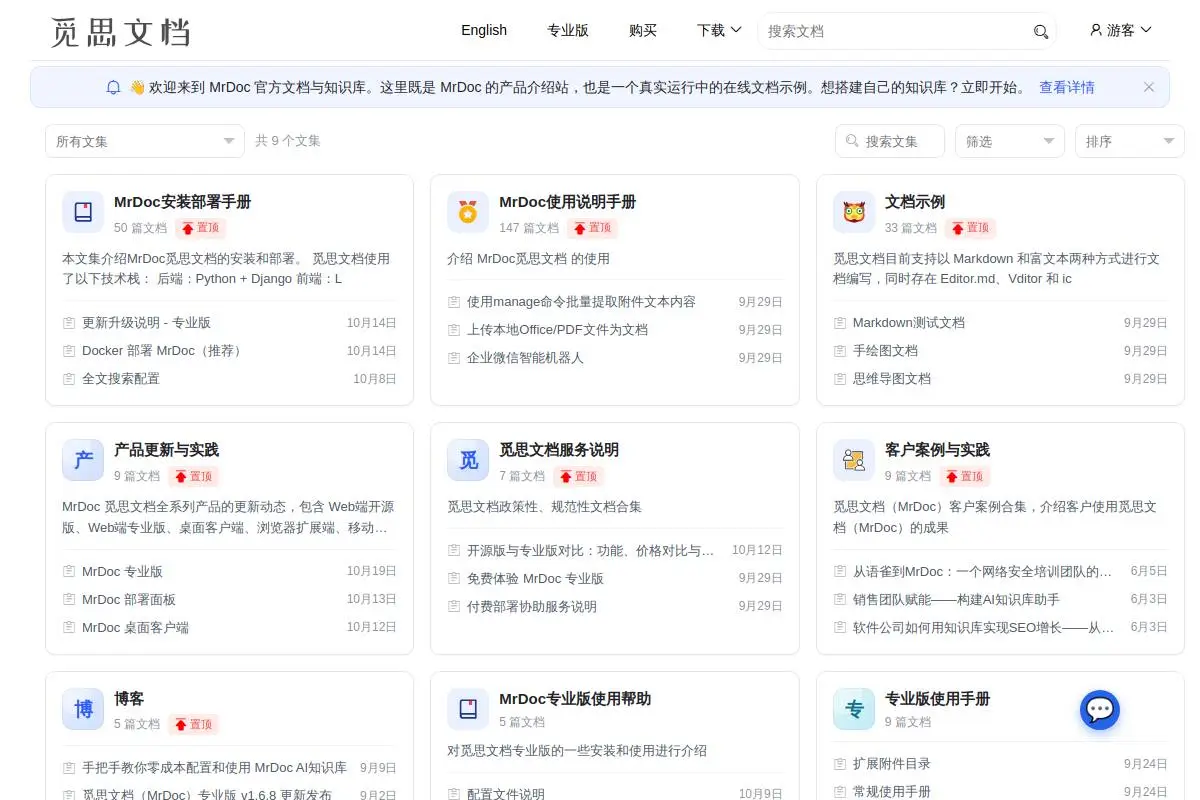Click the 查看详情 link in the banner
The height and width of the screenshot is (800, 1200).
pos(1067,87)
